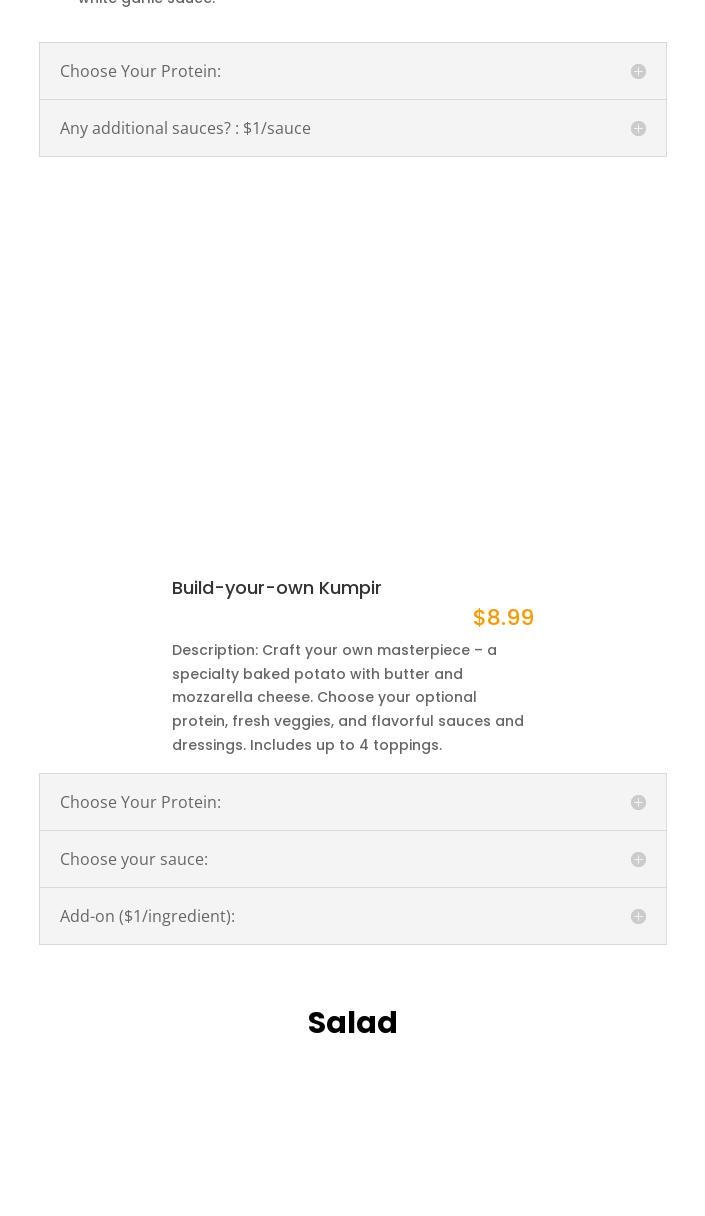705x1216 pixels.
Task: Click the Salad section heading
Action: pyautogui.click(x=352, y=1023)
